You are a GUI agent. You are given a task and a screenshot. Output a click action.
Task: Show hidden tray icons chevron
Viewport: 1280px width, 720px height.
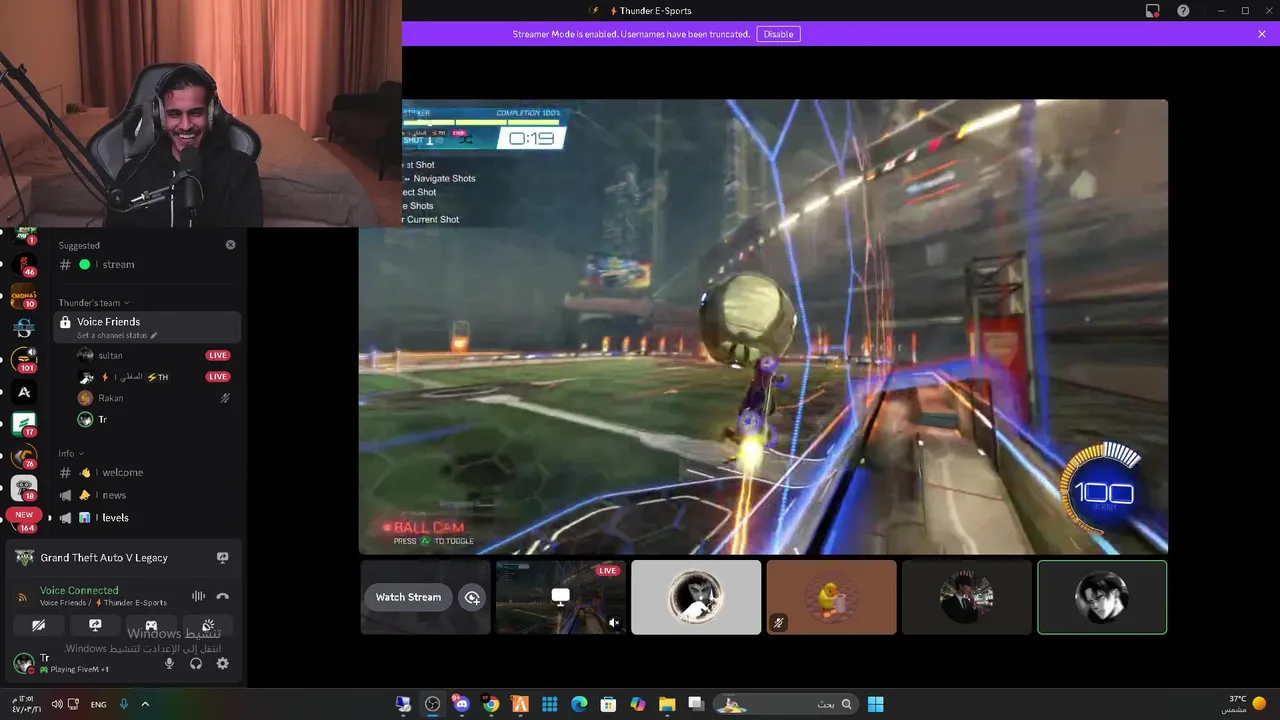point(145,704)
